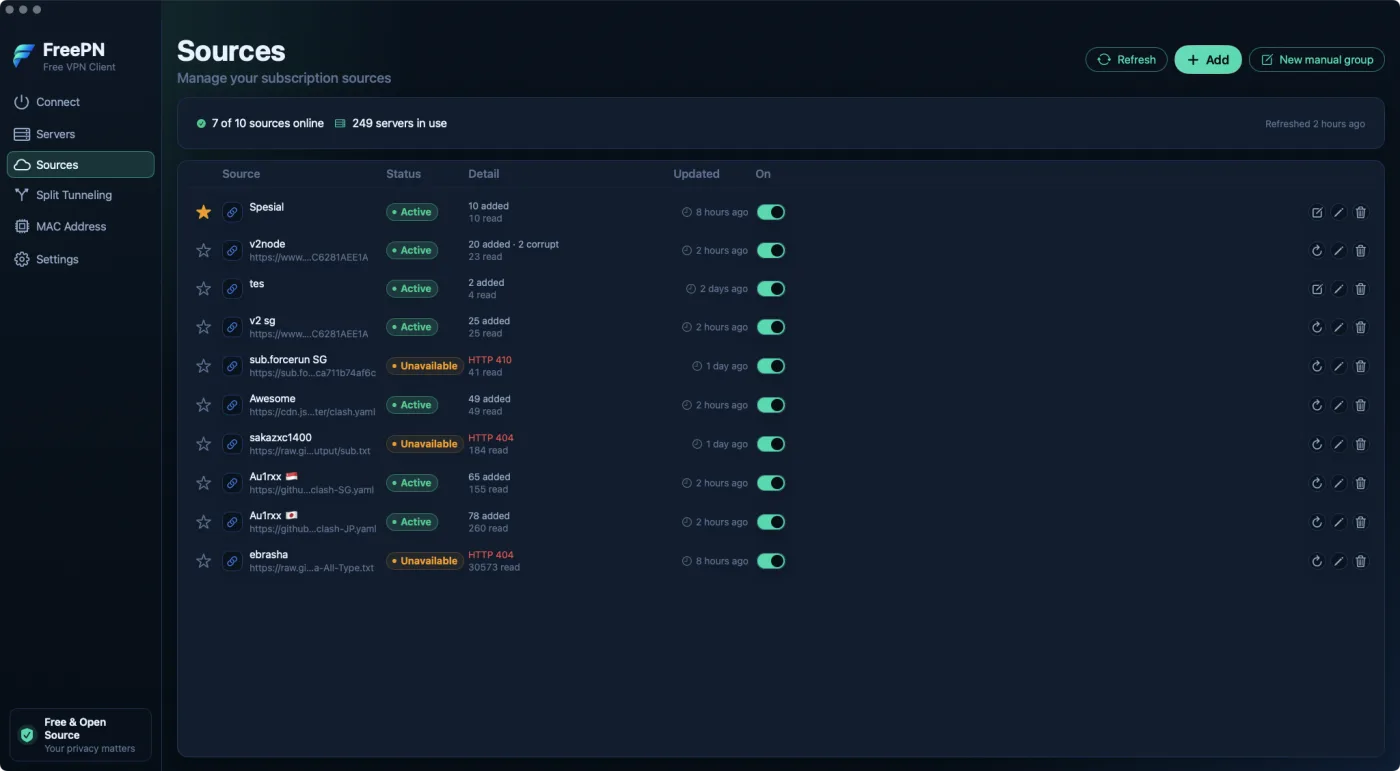Image resolution: width=1400 pixels, height=771 pixels.
Task: Create a New manual group
Action: tap(1317, 60)
